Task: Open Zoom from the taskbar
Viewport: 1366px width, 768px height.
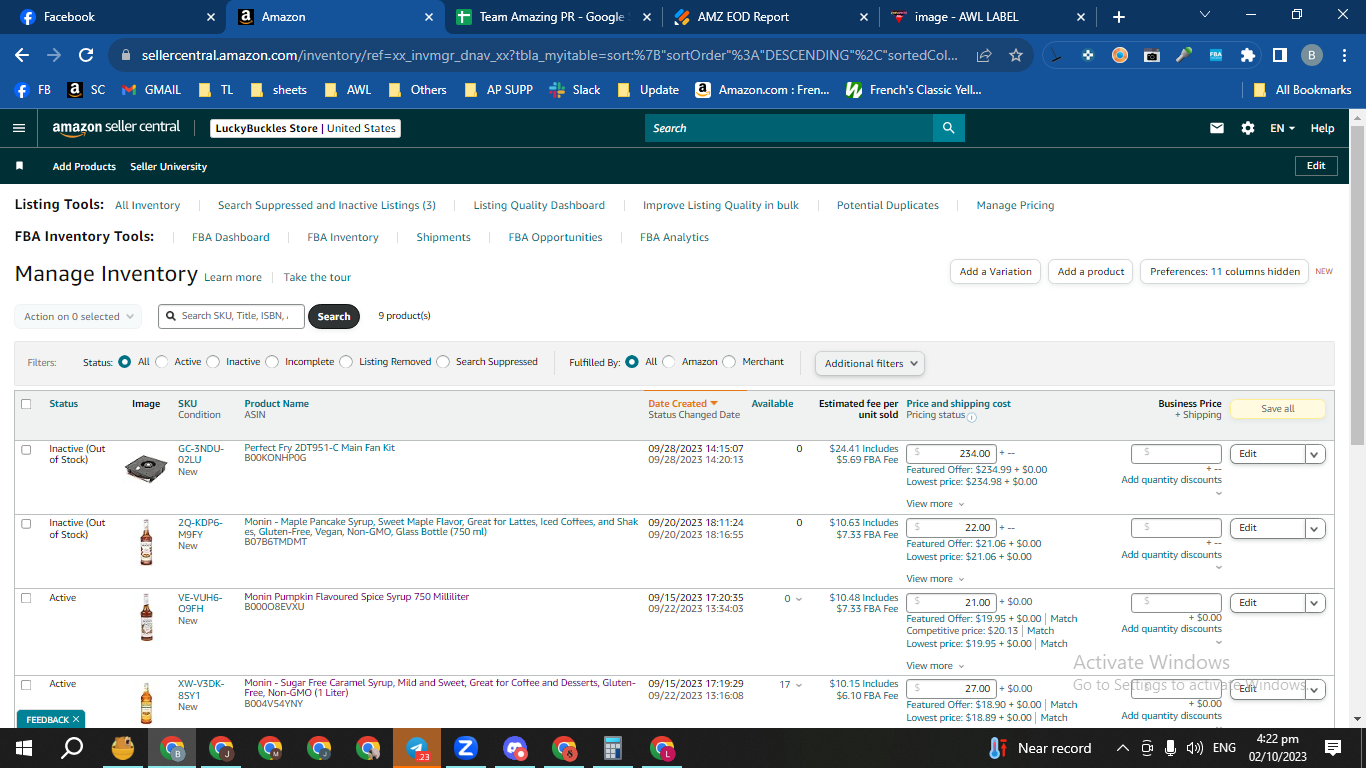Action: [465, 748]
